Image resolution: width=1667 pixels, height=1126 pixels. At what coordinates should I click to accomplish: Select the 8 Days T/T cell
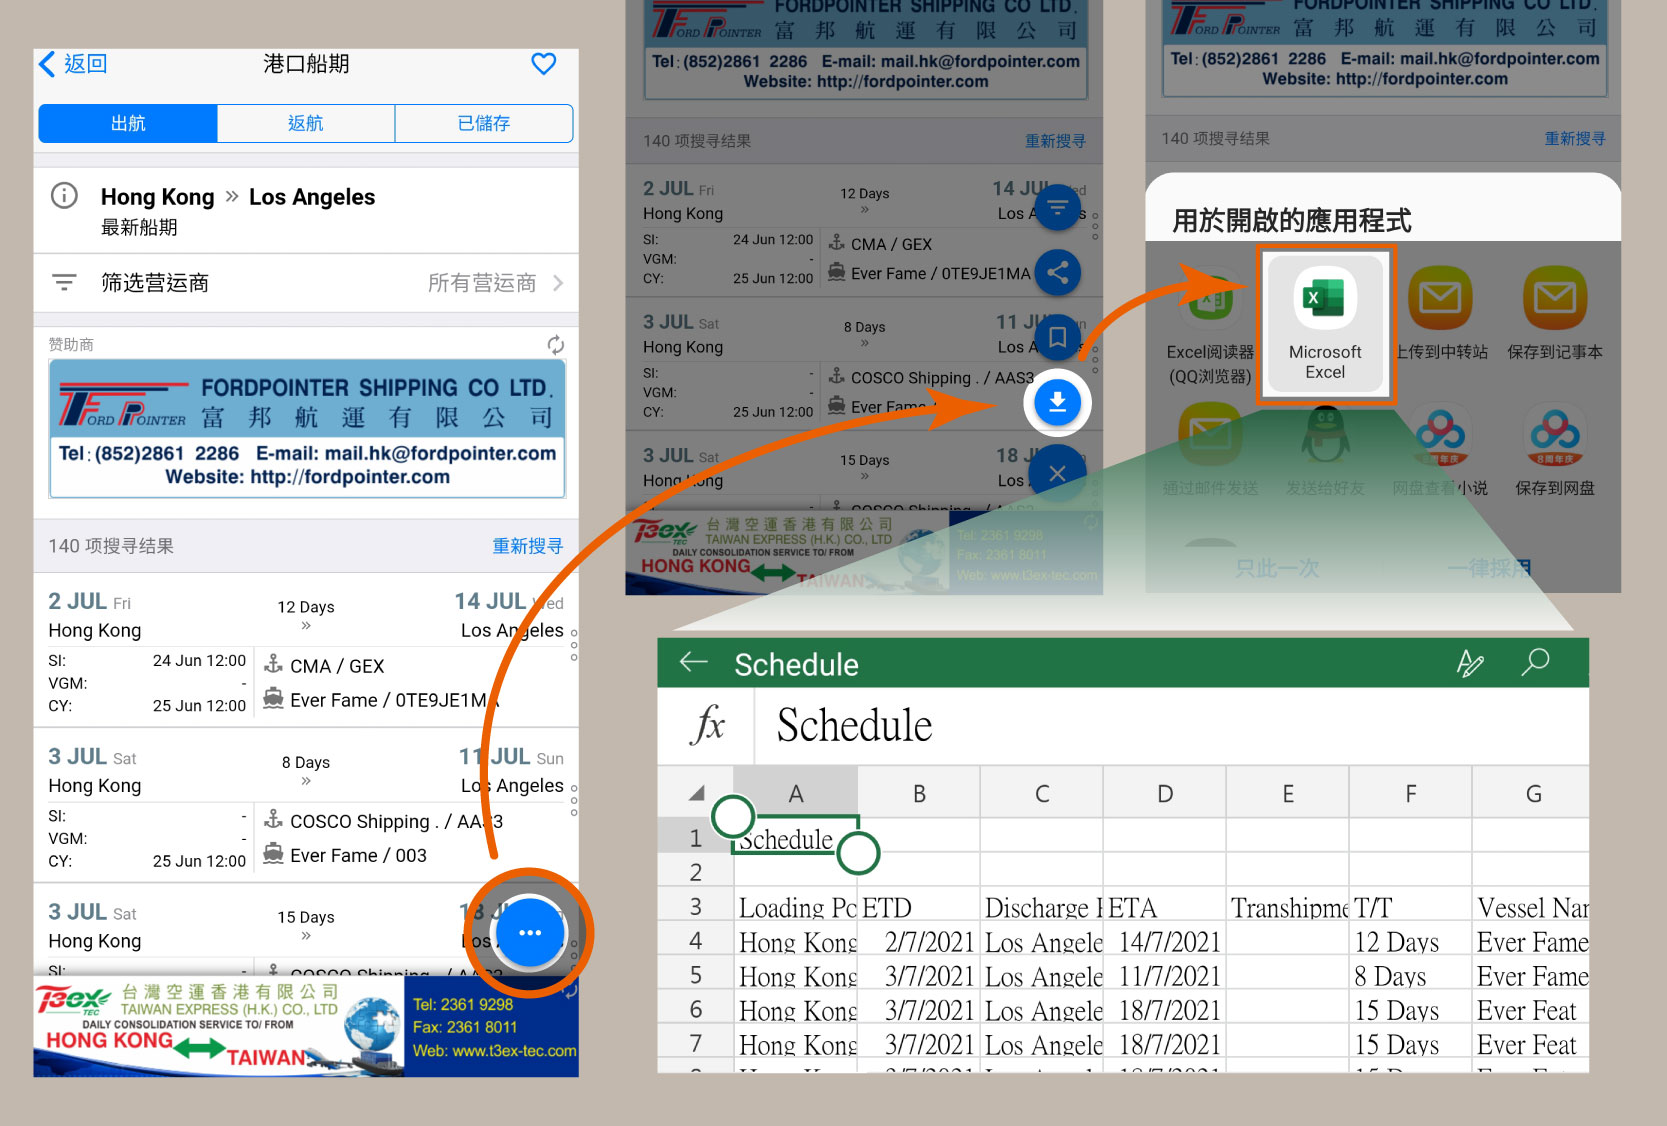tap(1410, 975)
